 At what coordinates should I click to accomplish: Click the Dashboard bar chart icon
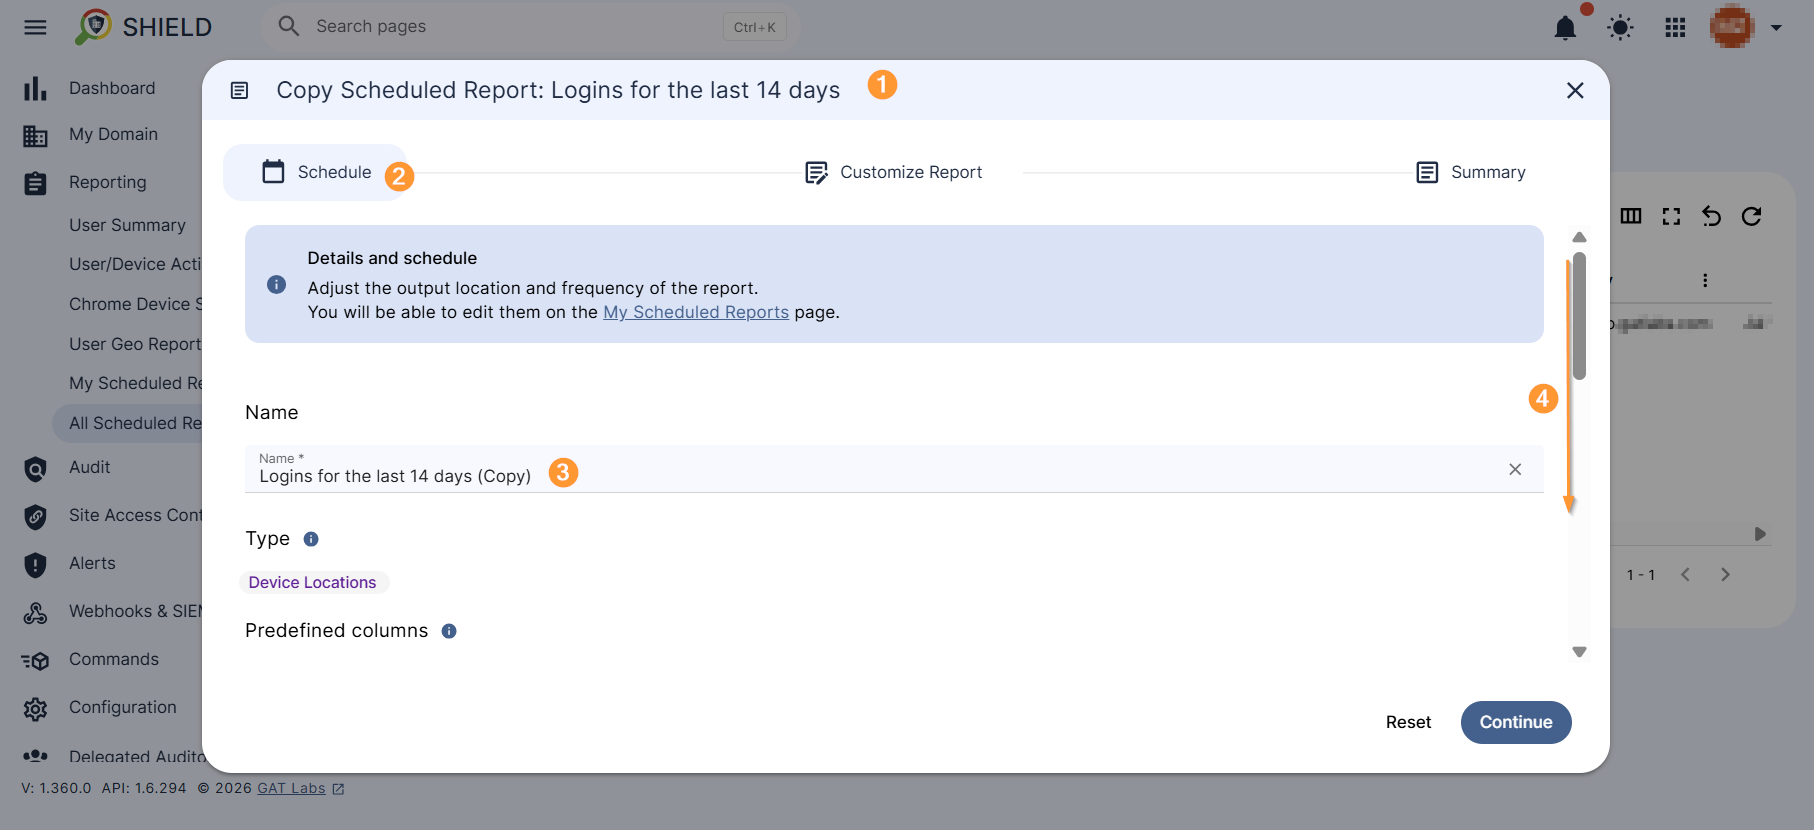tap(35, 88)
